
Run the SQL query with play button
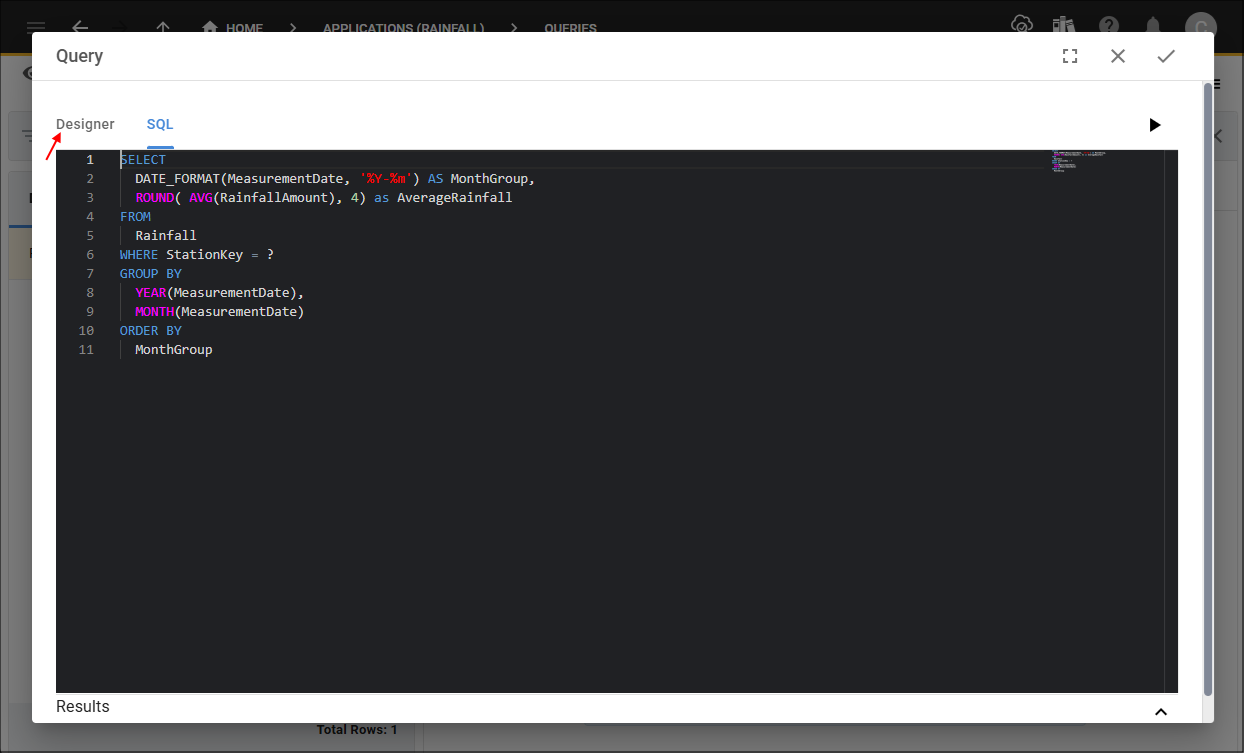point(1155,125)
